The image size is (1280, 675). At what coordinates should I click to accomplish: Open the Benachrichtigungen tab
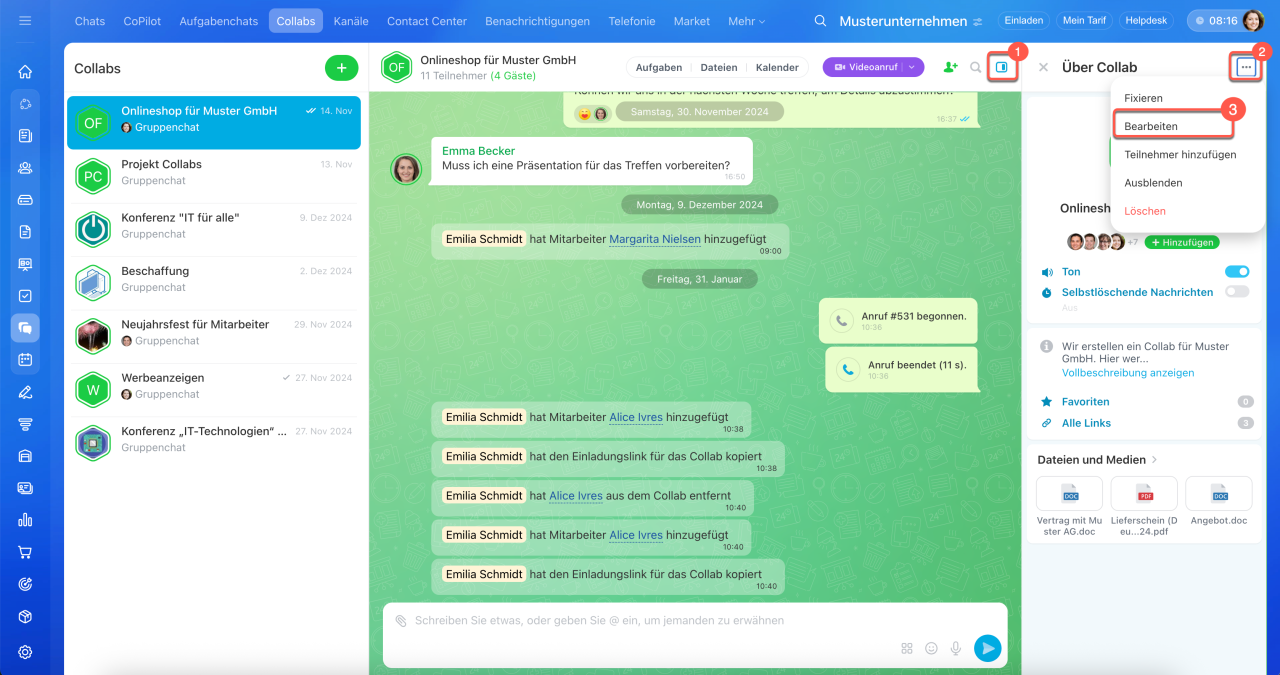click(537, 21)
